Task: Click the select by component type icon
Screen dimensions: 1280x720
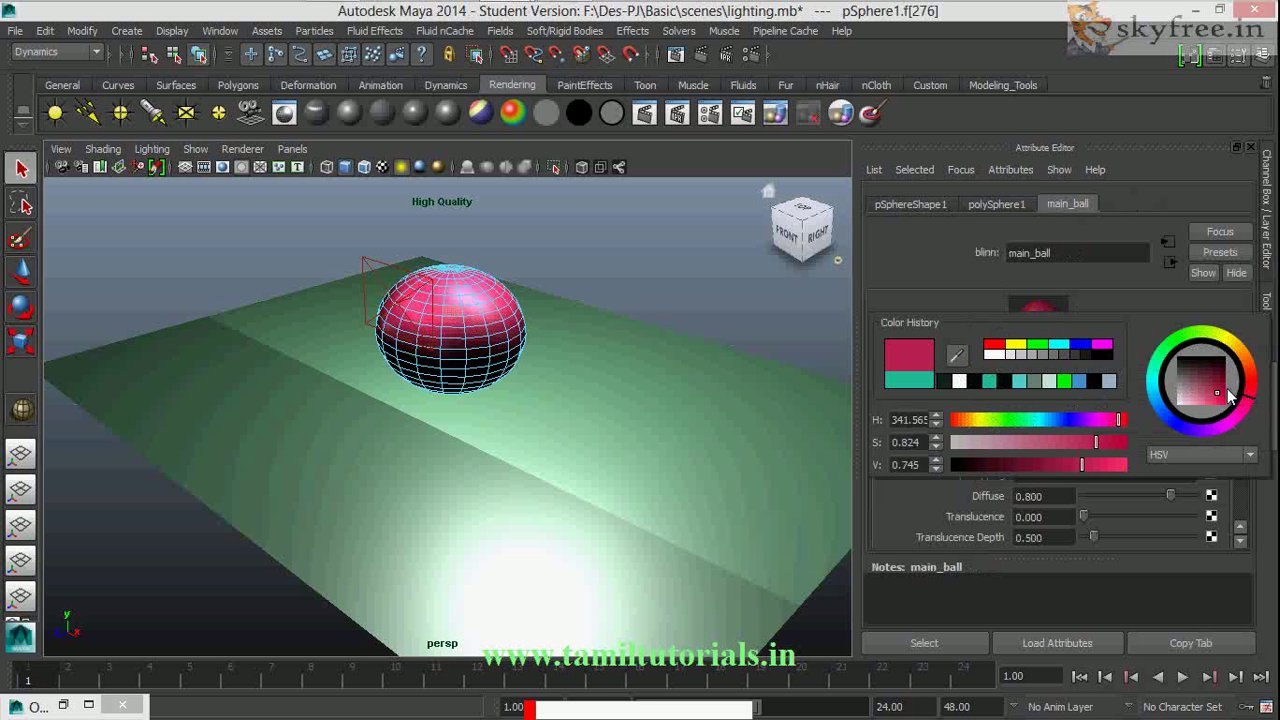Action: 198,54
